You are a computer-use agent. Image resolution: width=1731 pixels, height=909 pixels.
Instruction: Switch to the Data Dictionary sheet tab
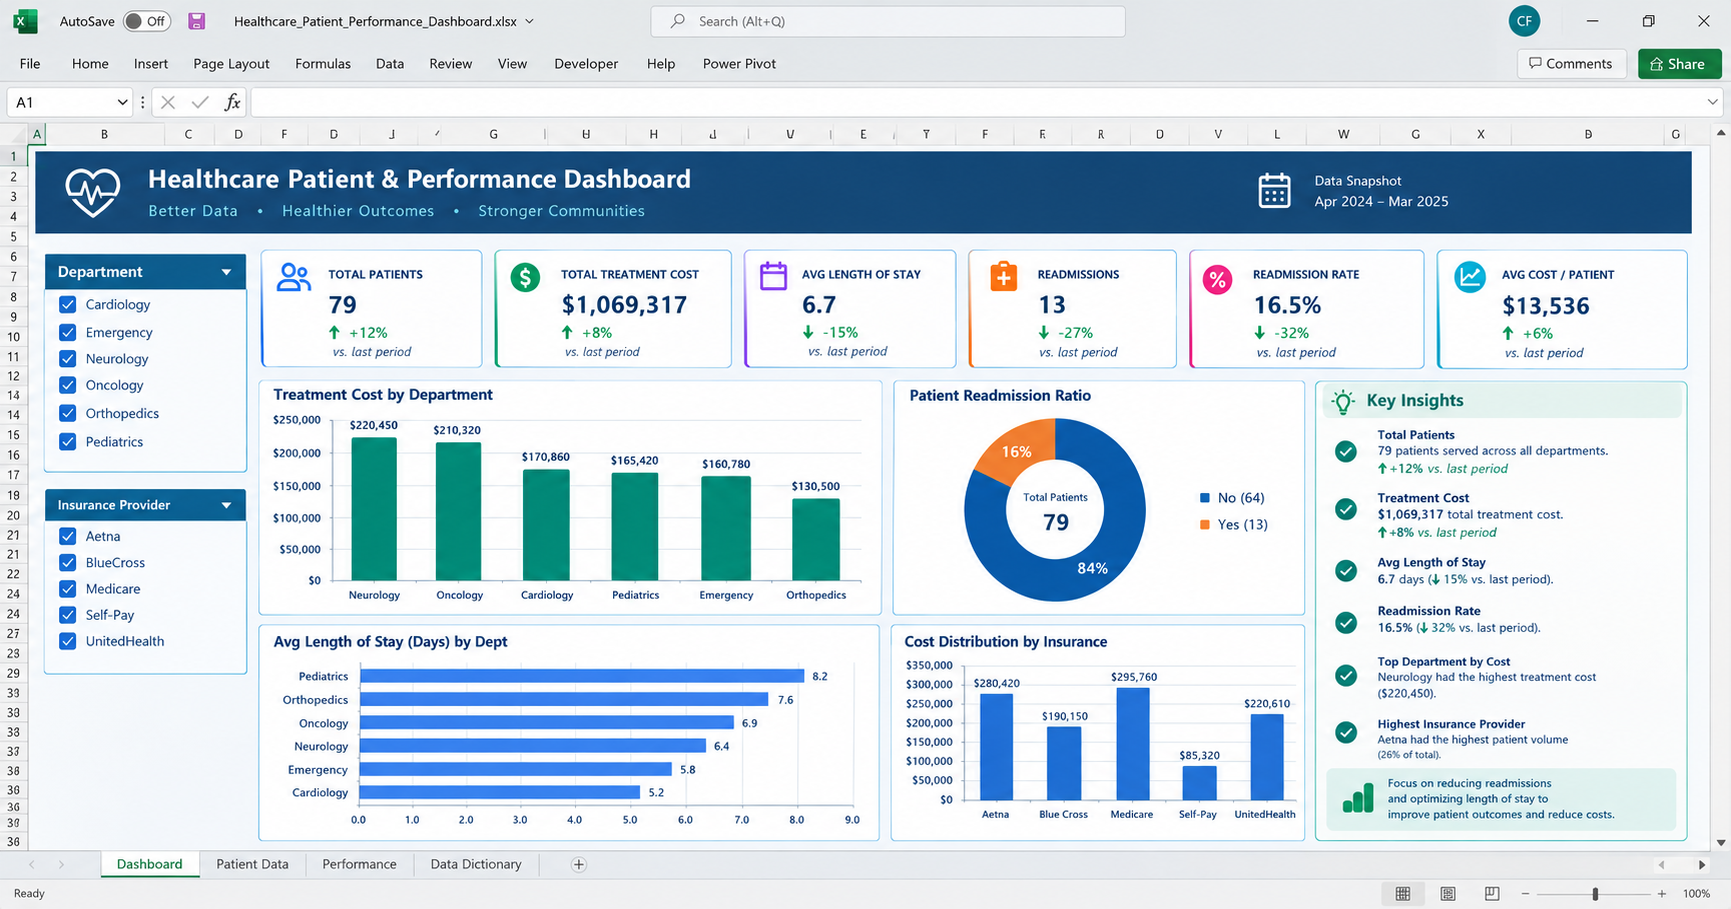tap(476, 864)
